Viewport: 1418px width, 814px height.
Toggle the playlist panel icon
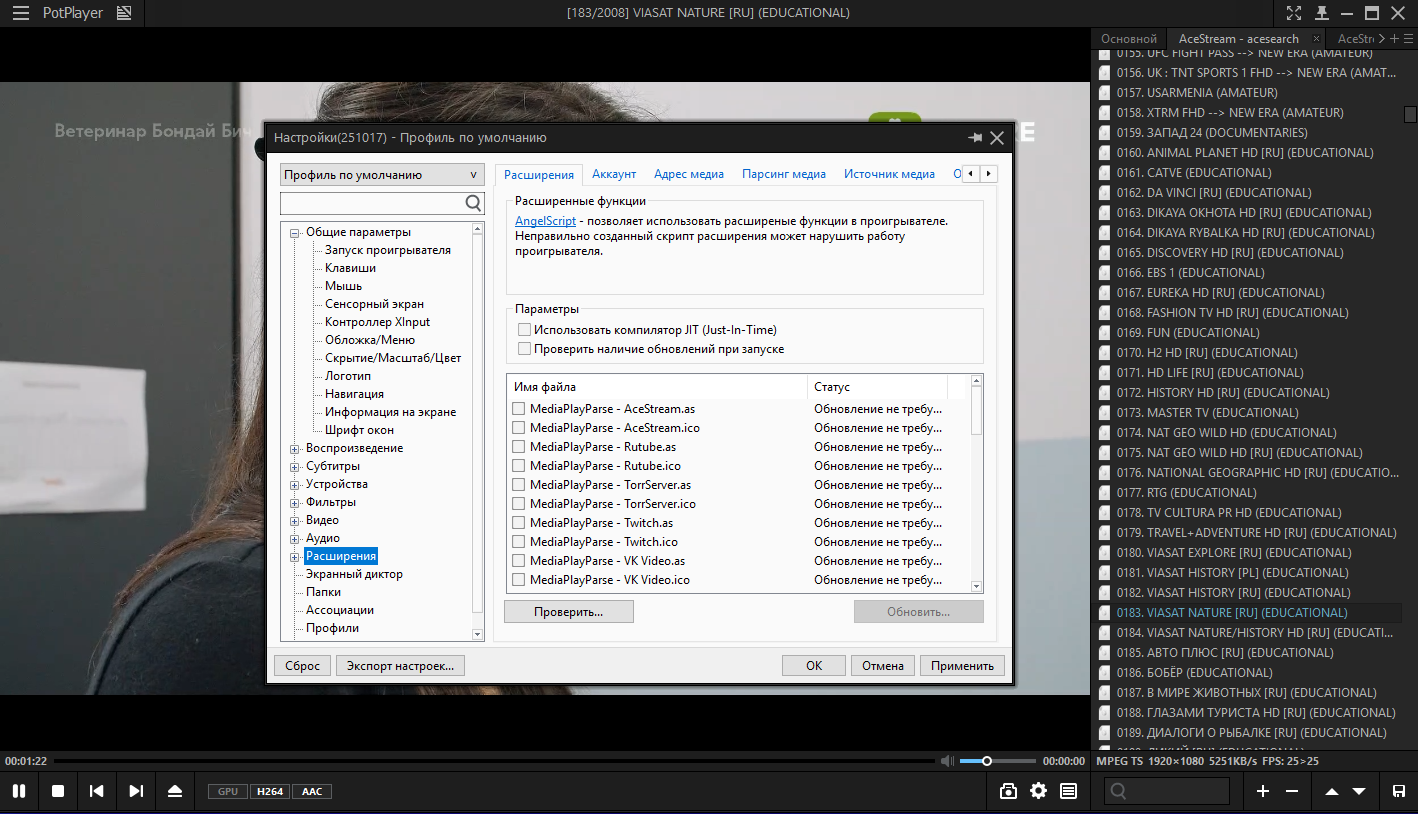tap(1068, 791)
